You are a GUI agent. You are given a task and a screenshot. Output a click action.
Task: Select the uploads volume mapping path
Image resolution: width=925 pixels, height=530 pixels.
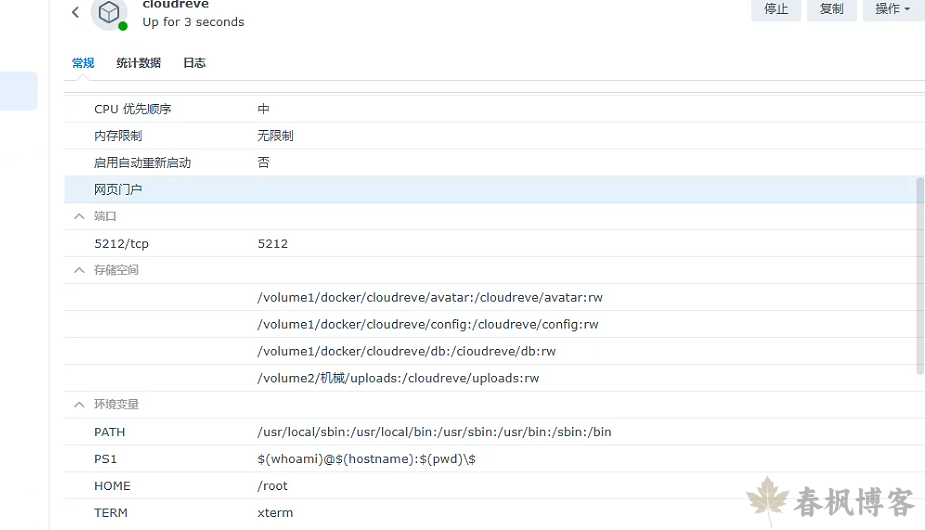(398, 378)
